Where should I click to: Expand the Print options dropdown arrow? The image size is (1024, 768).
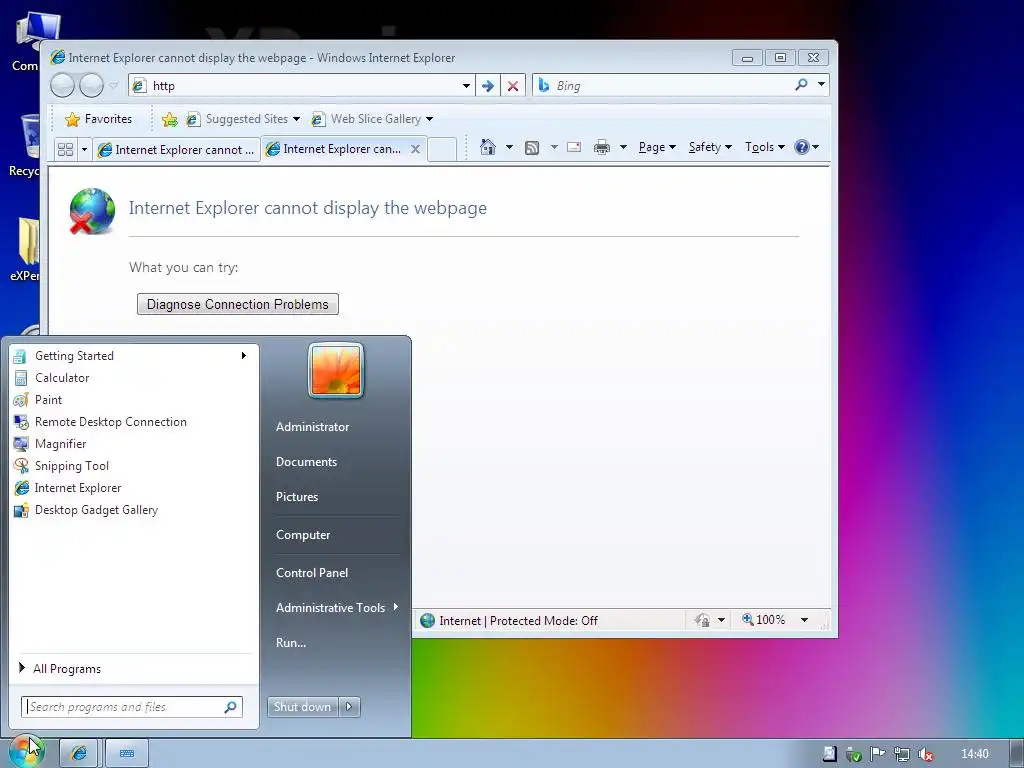(x=623, y=147)
